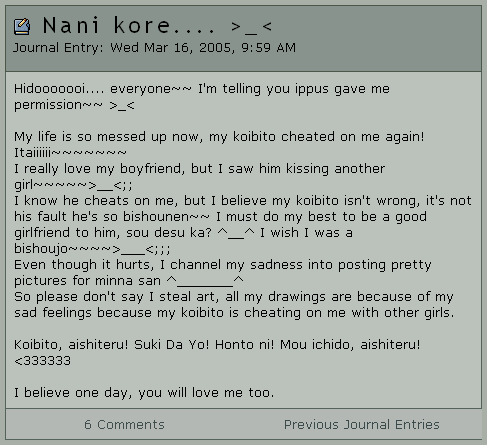Image resolution: width=487 pixels, height=445 pixels.
Task: Click the "I know he cheats on me" line
Action: coord(243,201)
